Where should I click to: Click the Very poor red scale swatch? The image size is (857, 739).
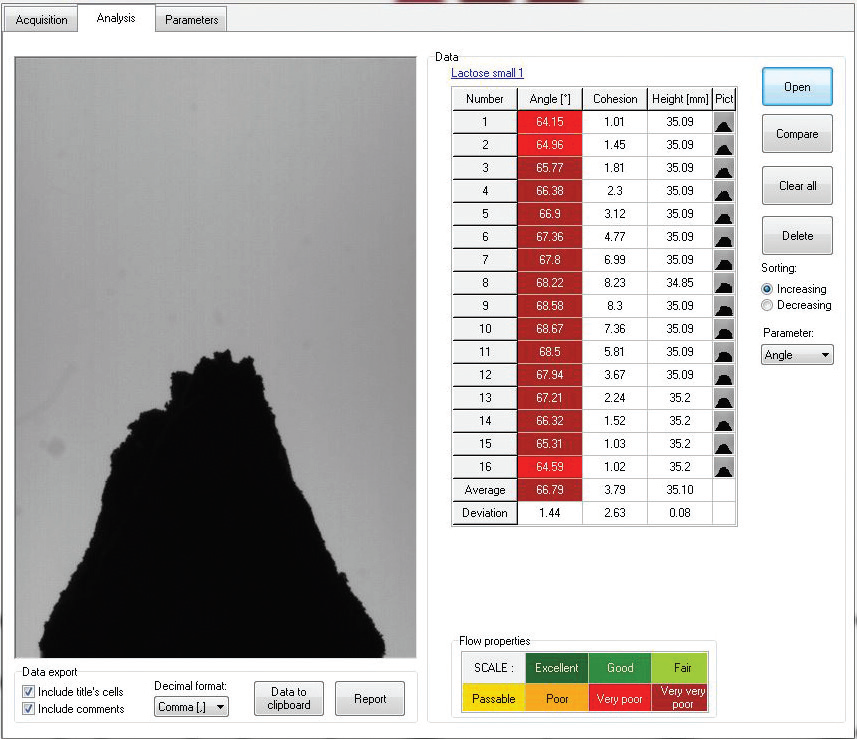(x=620, y=698)
